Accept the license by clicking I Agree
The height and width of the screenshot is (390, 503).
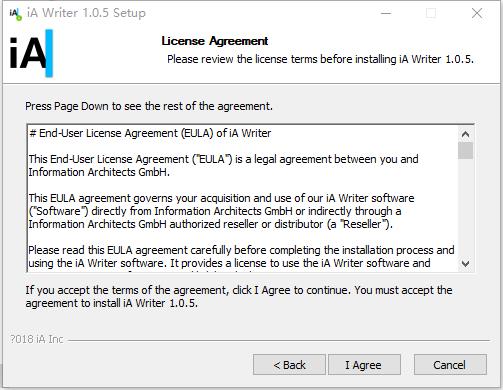364,365
